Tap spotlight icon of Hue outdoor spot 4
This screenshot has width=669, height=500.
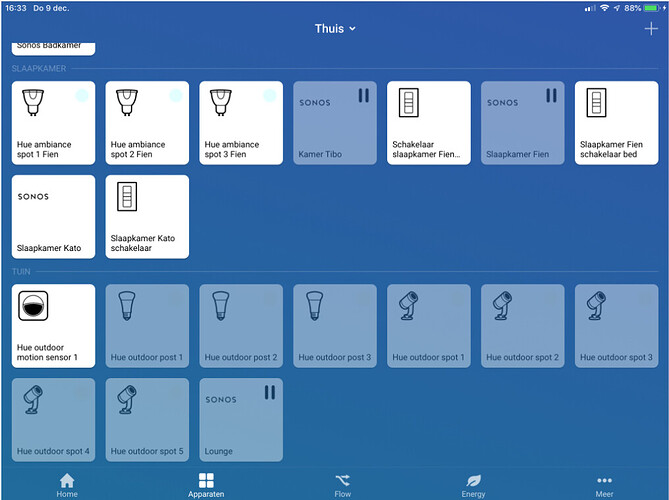coord(33,399)
